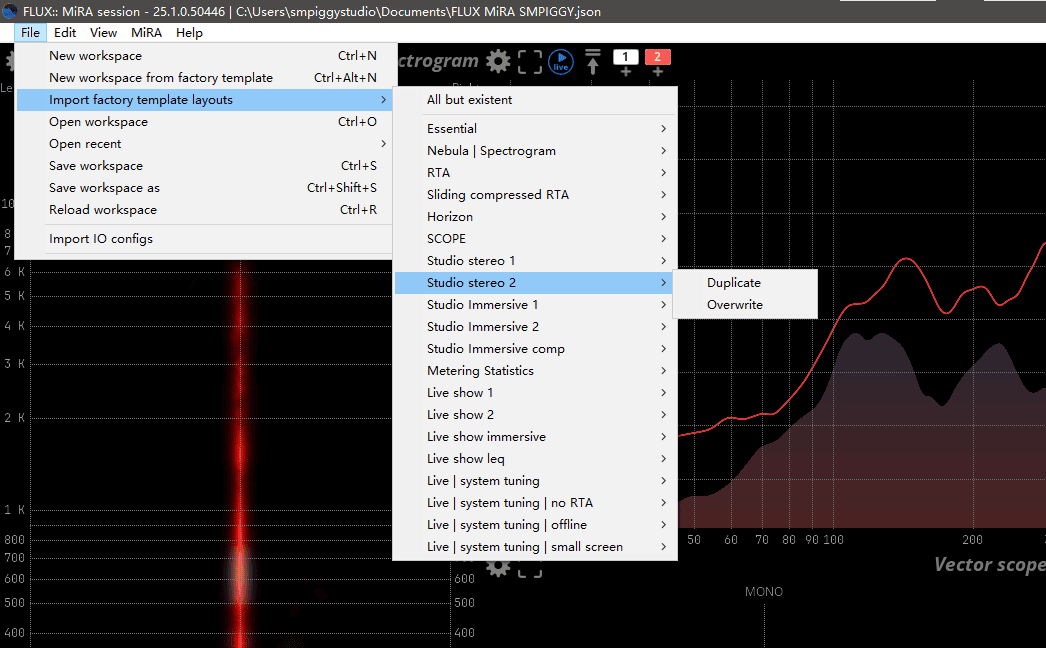Screen dimensions: 1046x648
Task: Choose Duplicate for Studio stereo 2
Action: (x=745, y=283)
